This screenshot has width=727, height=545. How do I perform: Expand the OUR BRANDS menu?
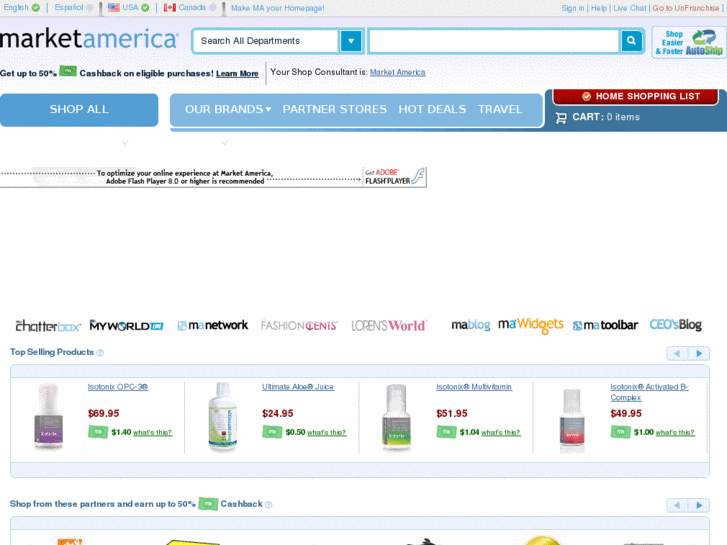click(x=228, y=109)
